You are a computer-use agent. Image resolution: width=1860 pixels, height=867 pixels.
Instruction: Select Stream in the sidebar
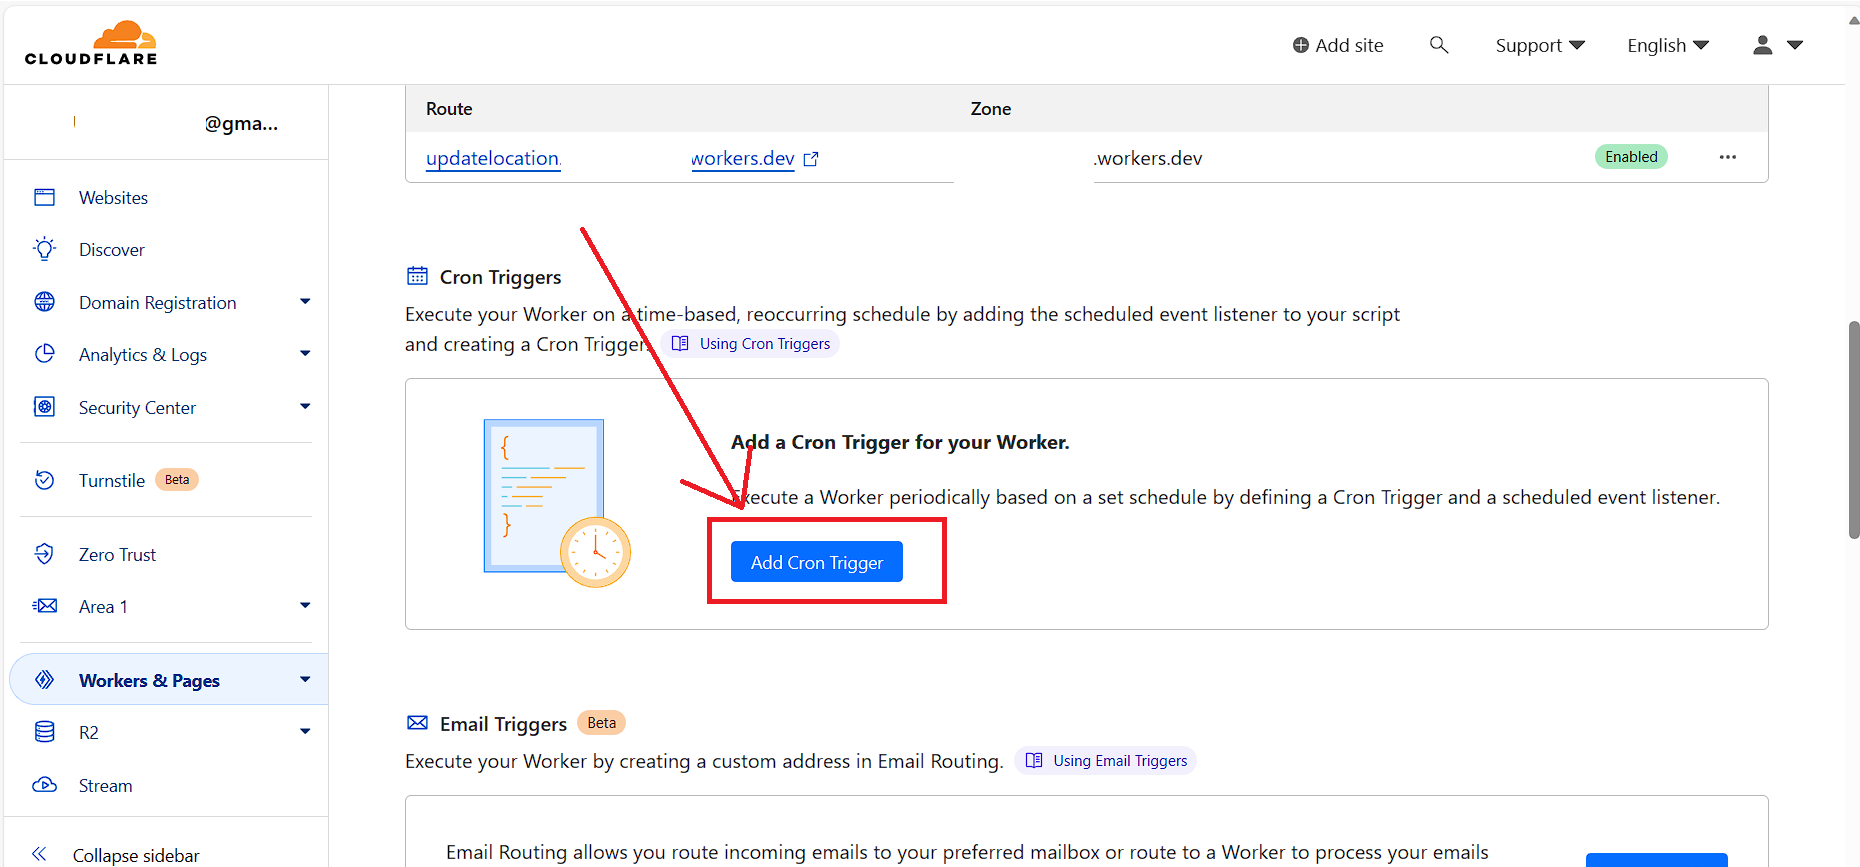coord(105,786)
